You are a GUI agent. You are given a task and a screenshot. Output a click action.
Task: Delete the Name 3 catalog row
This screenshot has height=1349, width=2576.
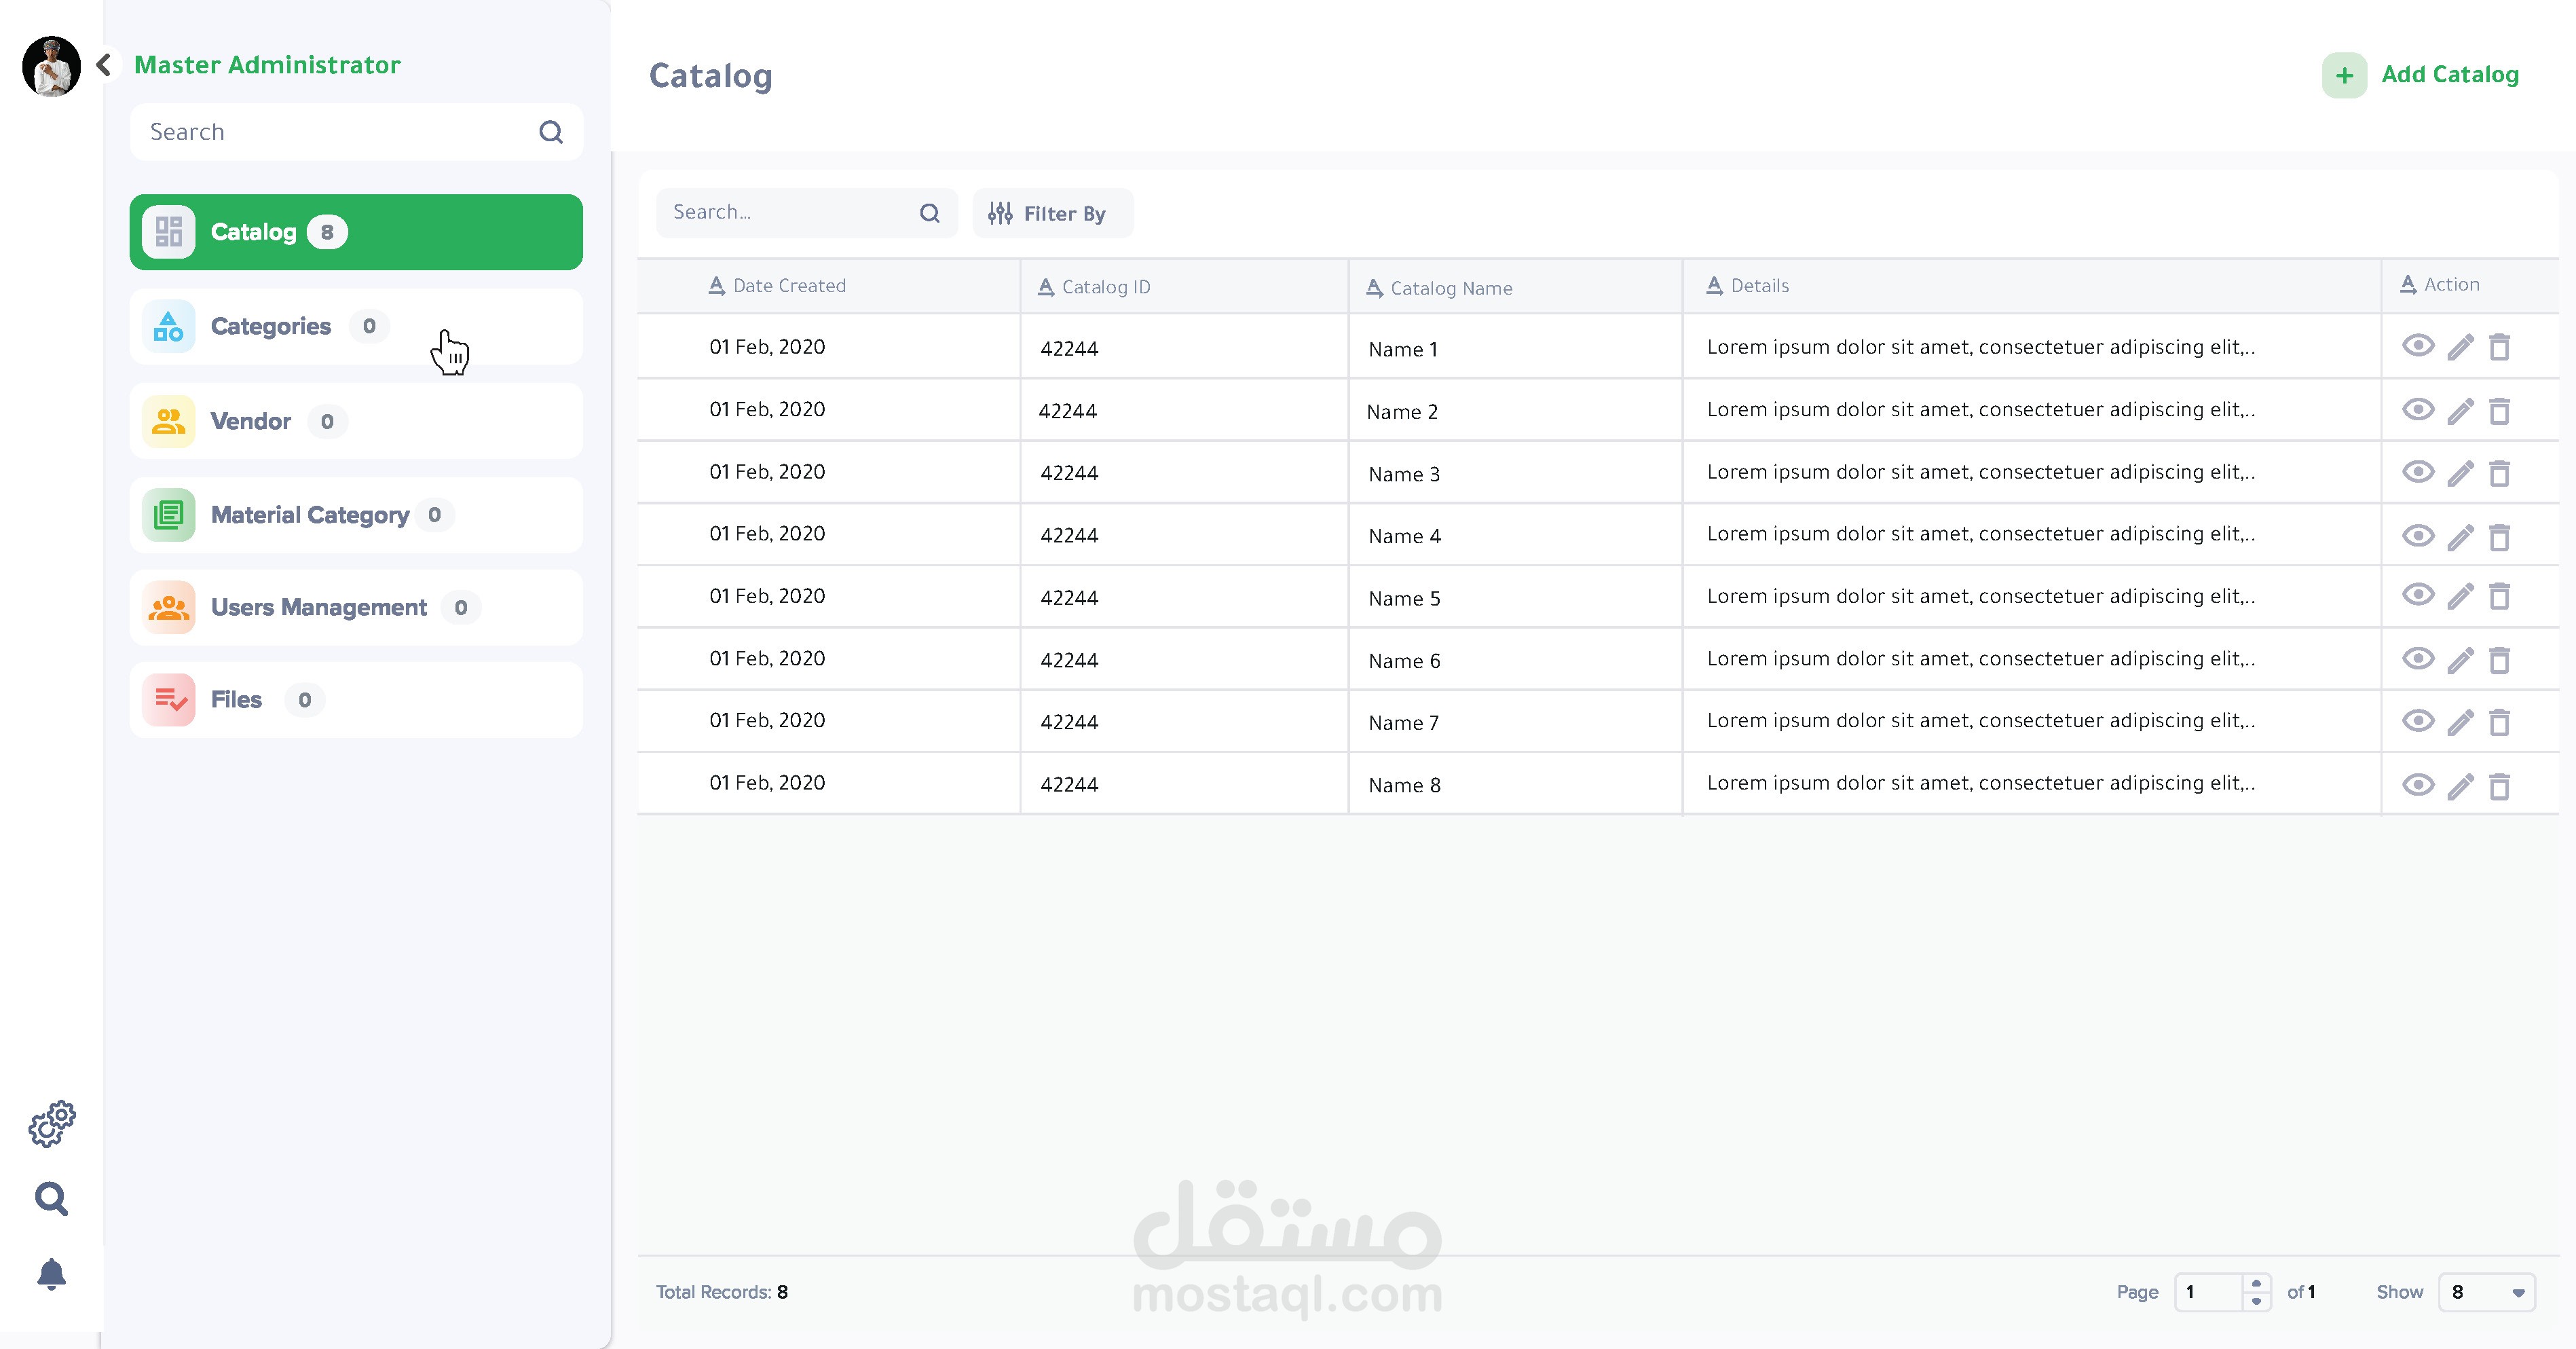tap(2499, 473)
